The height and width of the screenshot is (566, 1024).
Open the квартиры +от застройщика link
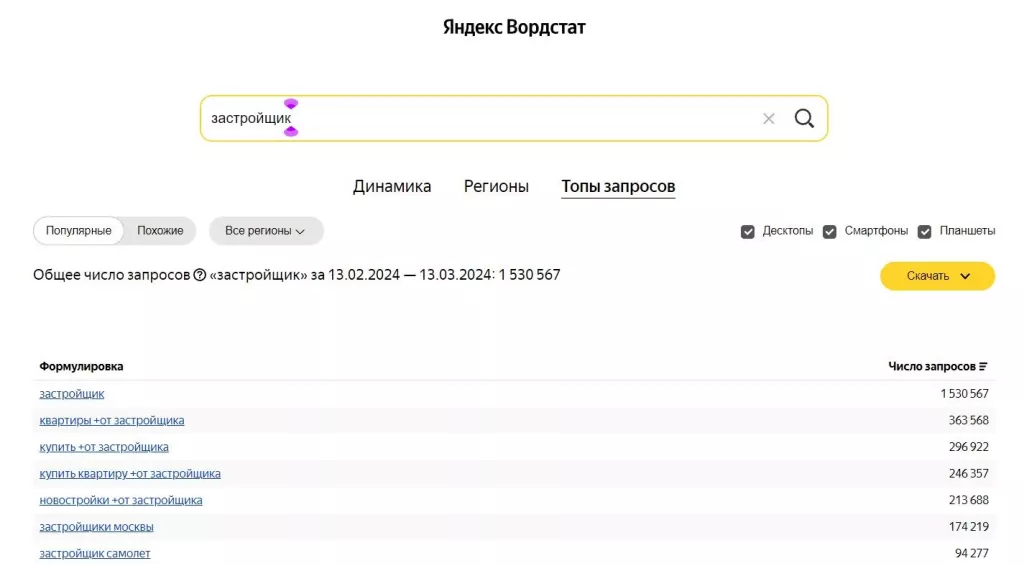coord(112,420)
